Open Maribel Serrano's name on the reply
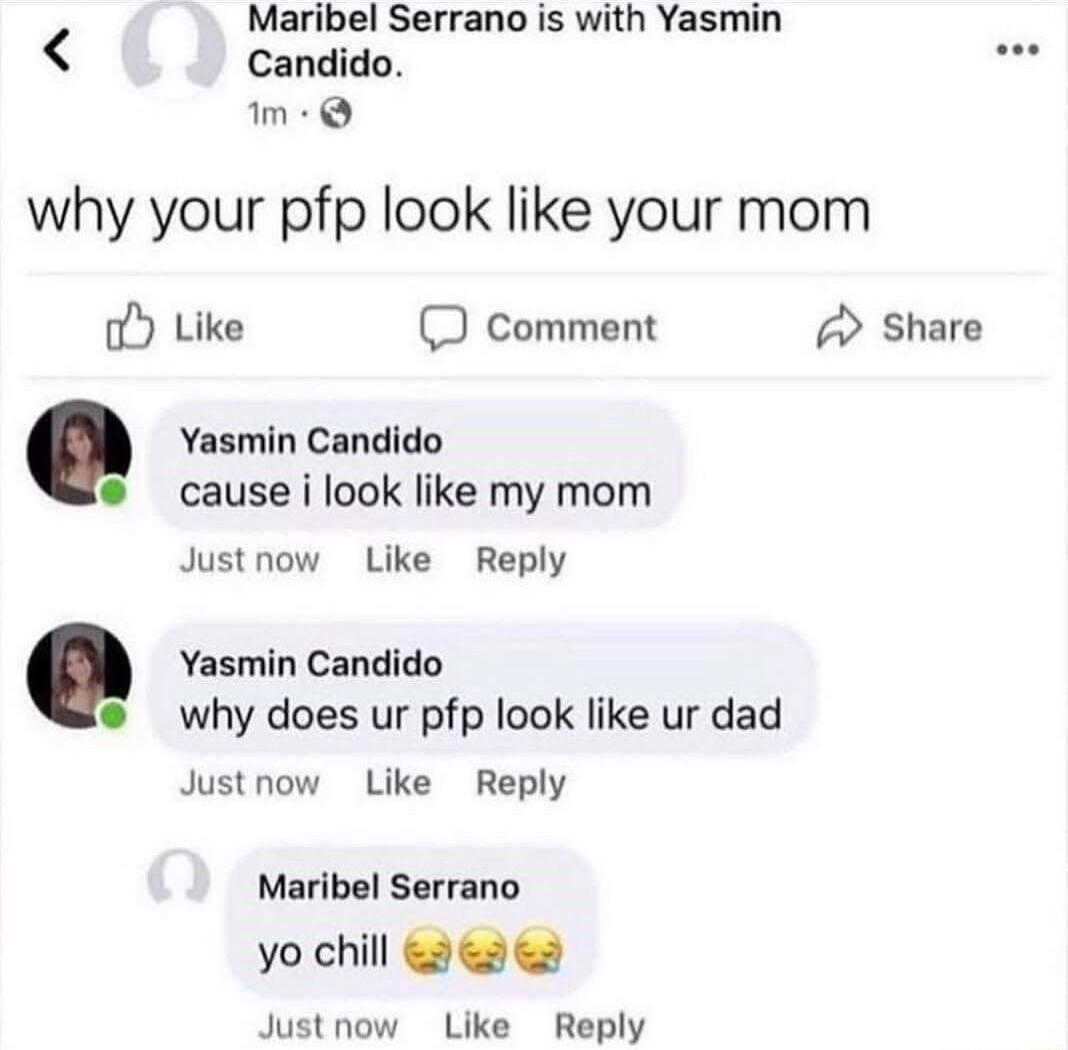The height and width of the screenshot is (1050, 1068). pyautogui.click(x=389, y=887)
